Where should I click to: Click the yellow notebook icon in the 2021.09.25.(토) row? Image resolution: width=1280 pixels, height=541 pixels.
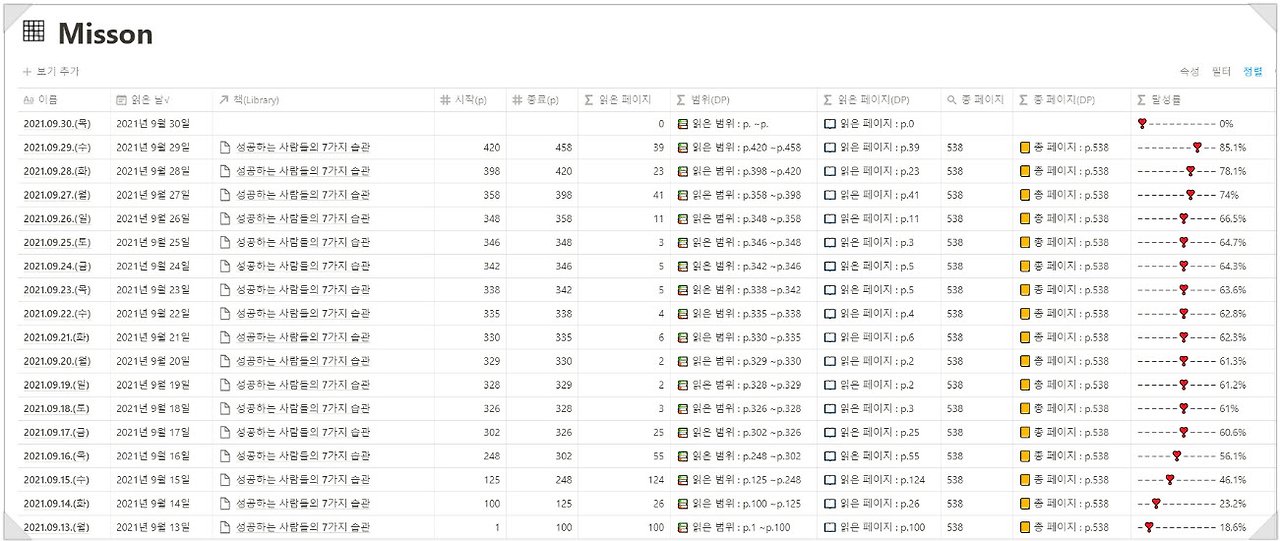click(1025, 242)
